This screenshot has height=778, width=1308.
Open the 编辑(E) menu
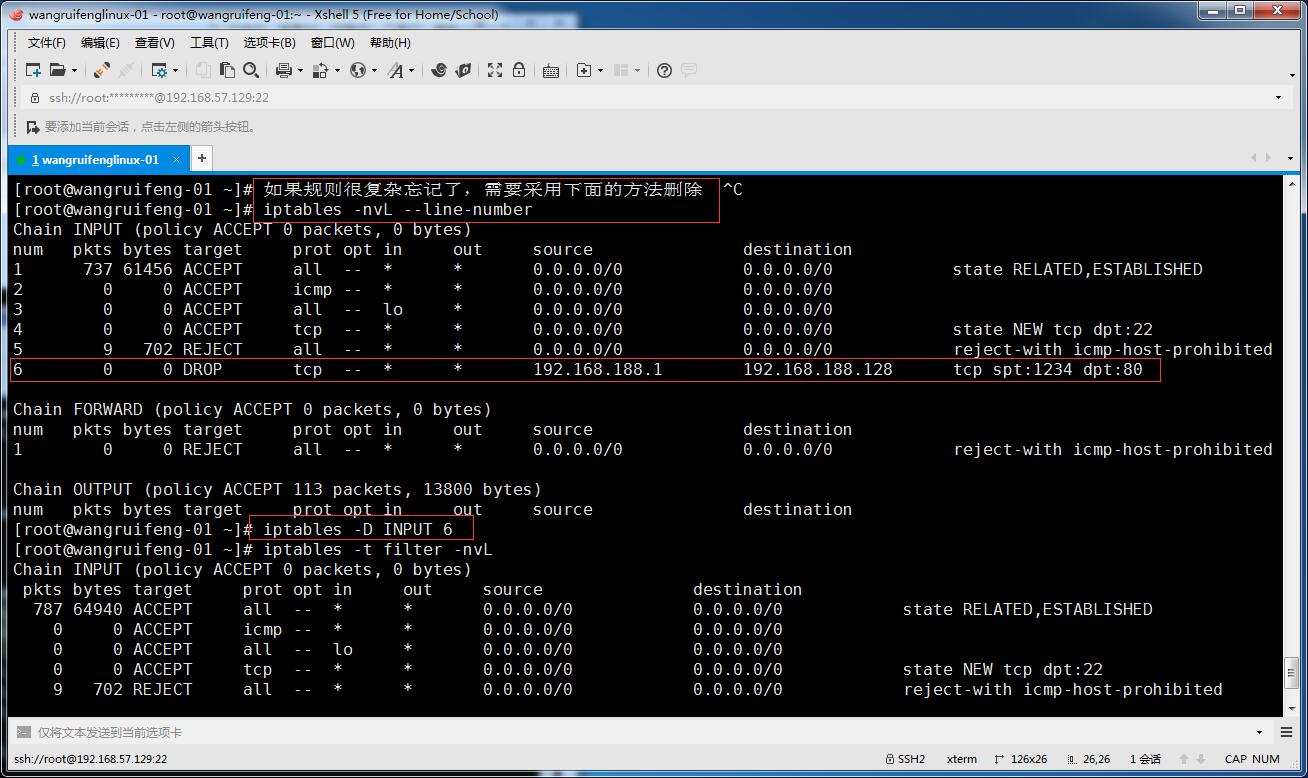tap(100, 43)
